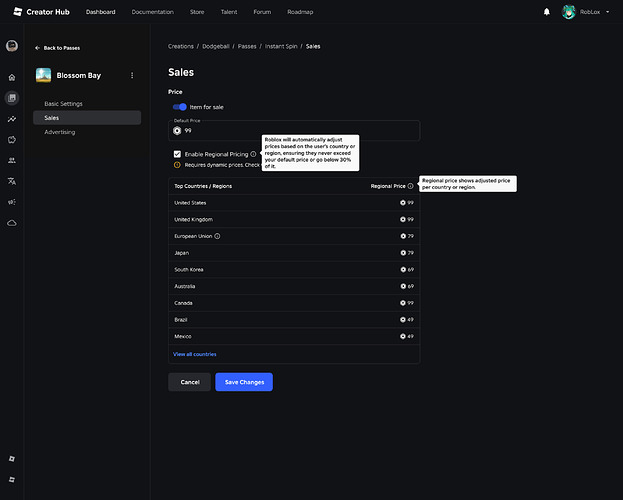Click the Robux icon in Default Price field
This screenshot has width=623, height=500.
point(177,130)
